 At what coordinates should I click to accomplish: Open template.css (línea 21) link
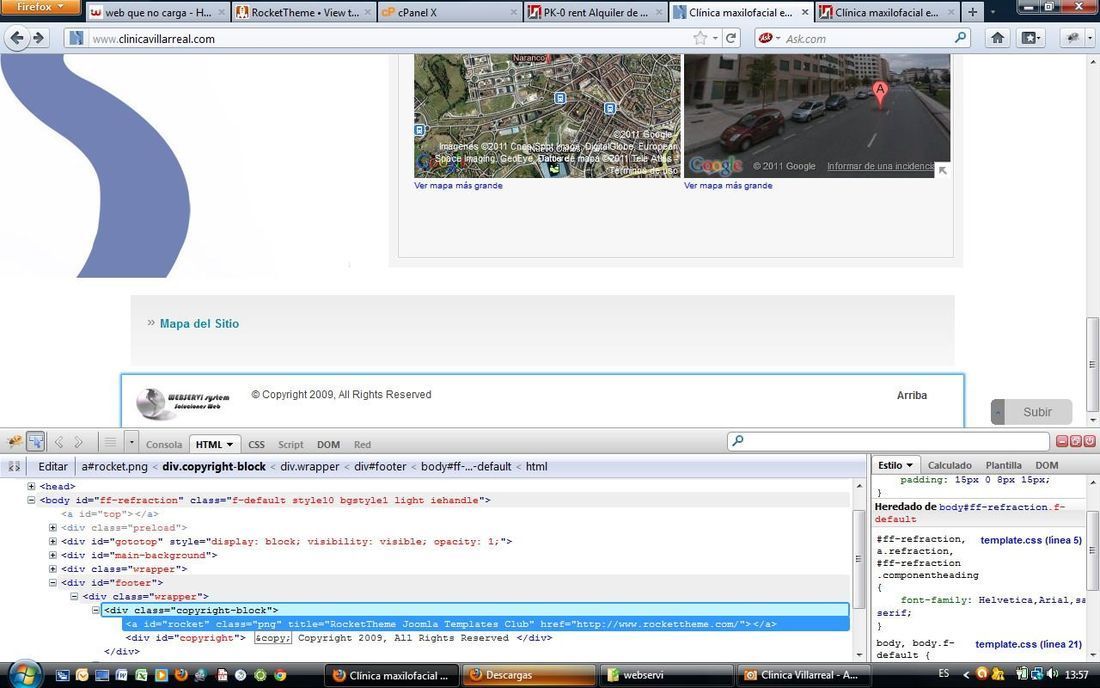[x=1028, y=644]
